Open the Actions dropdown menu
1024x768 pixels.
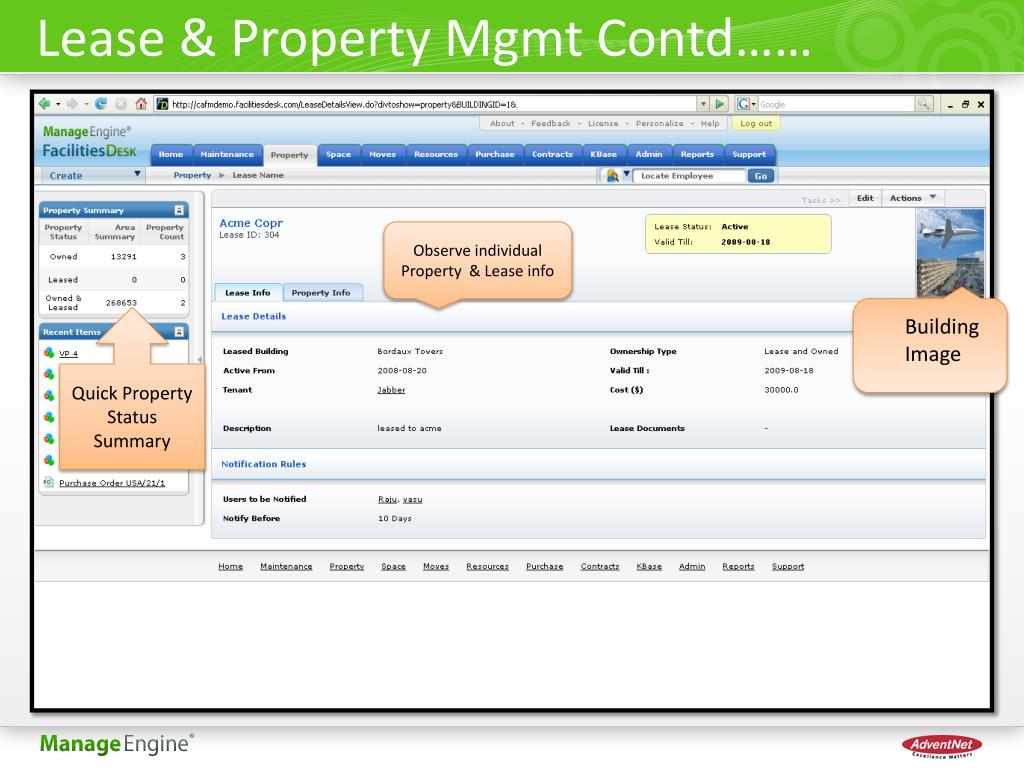(x=913, y=198)
